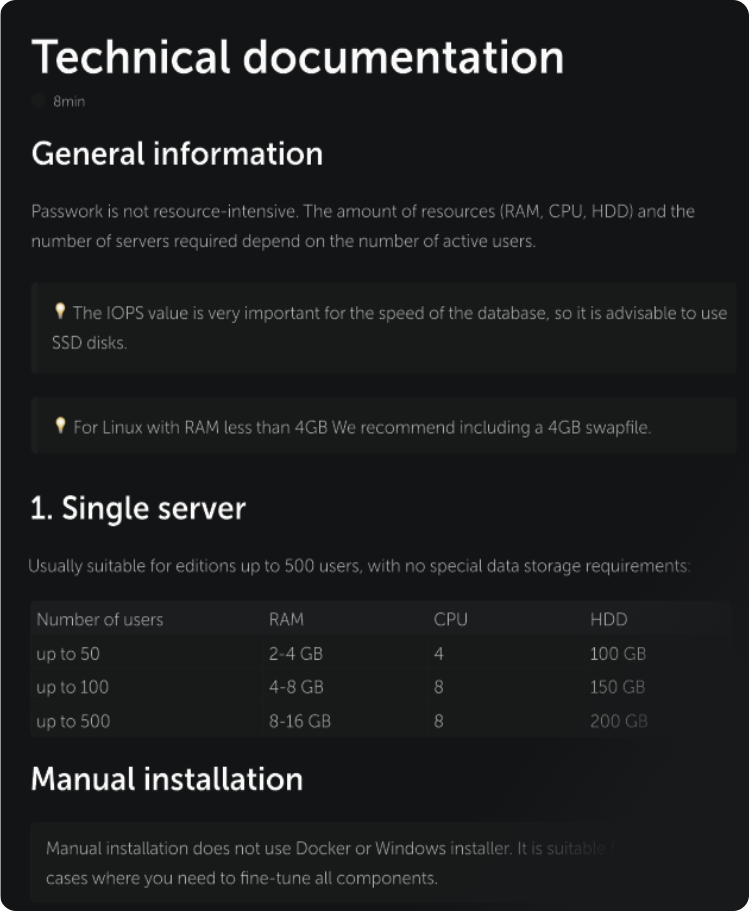
Task: Click the Technical documentation page title
Action: click(x=297, y=57)
